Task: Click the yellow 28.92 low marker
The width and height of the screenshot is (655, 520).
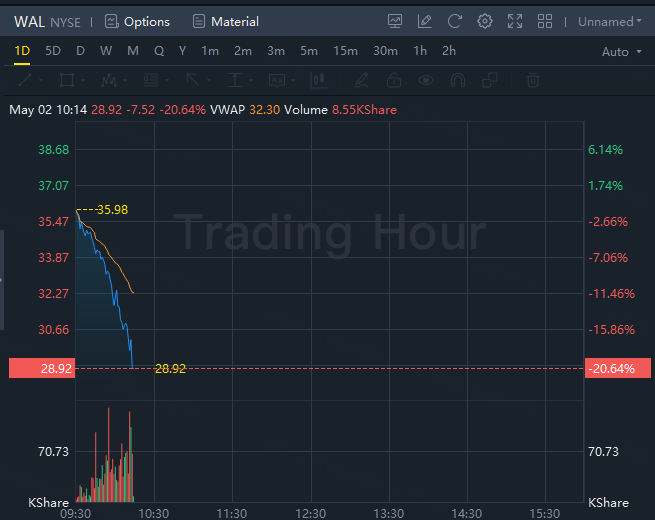Action: click(170, 368)
